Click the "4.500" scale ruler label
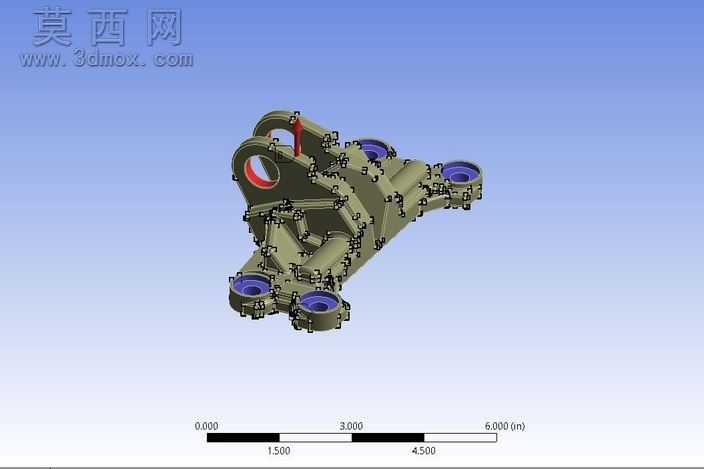This screenshot has width=704, height=469. point(423,451)
